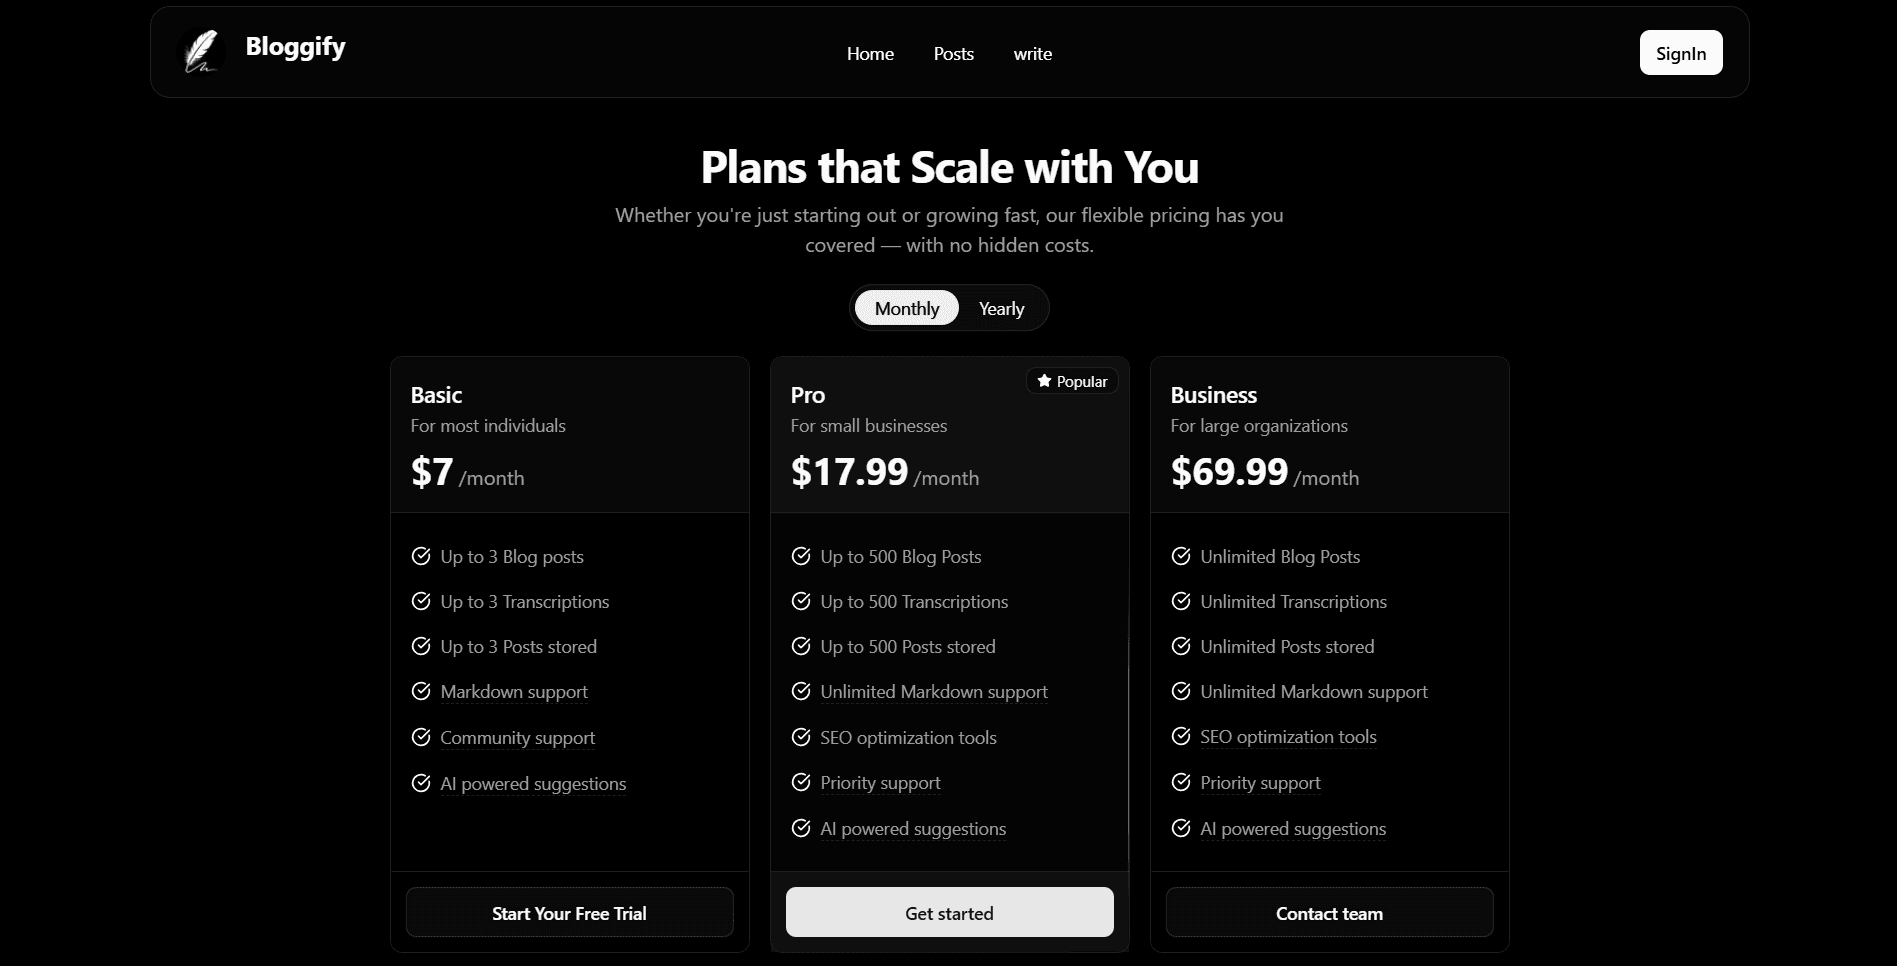Click Get started on the Pro plan
Screen dimensions: 1897x966
coord(948,912)
